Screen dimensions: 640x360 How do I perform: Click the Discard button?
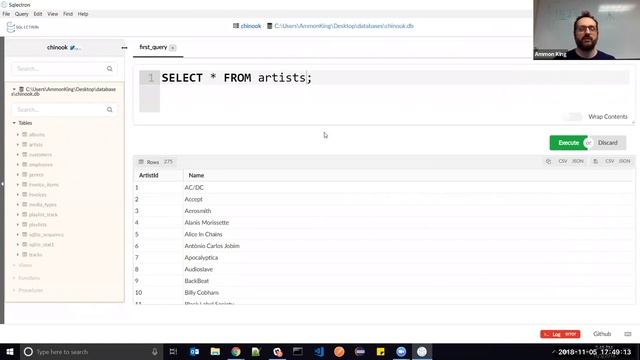click(608, 143)
